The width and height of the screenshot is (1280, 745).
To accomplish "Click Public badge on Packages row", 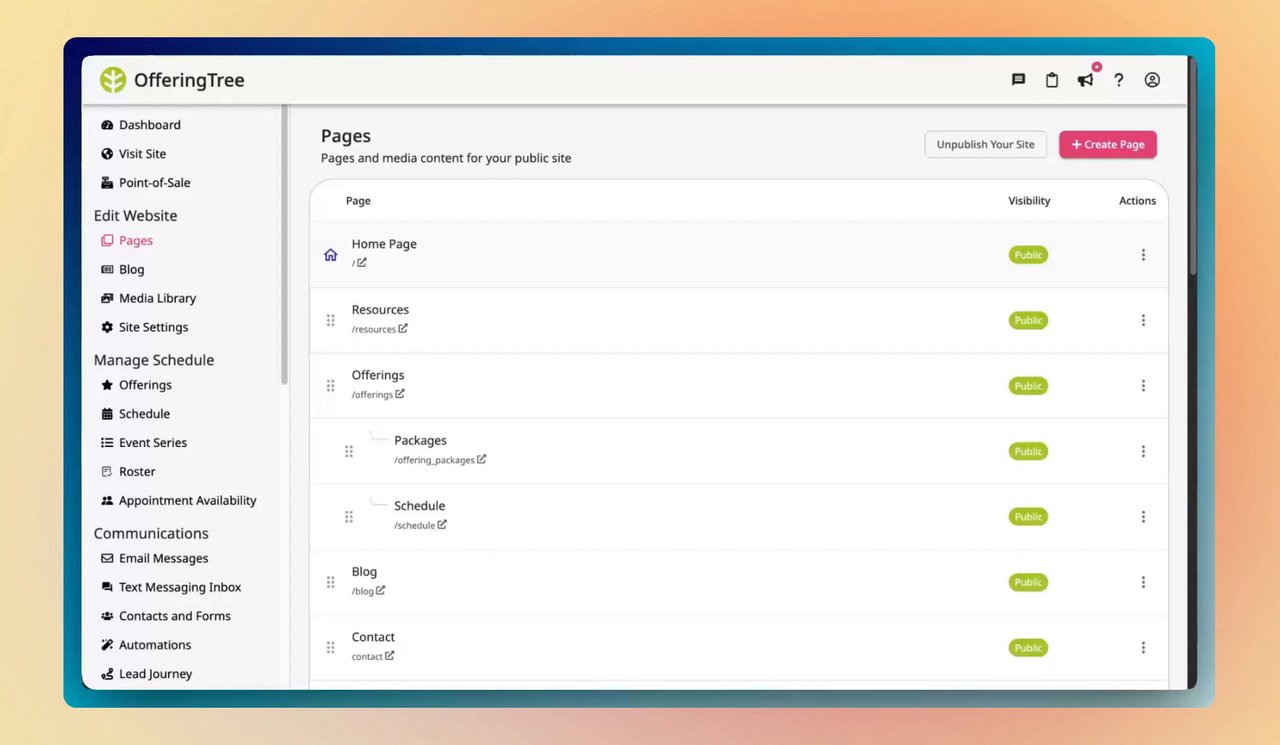I will pyautogui.click(x=1028, y=451).
